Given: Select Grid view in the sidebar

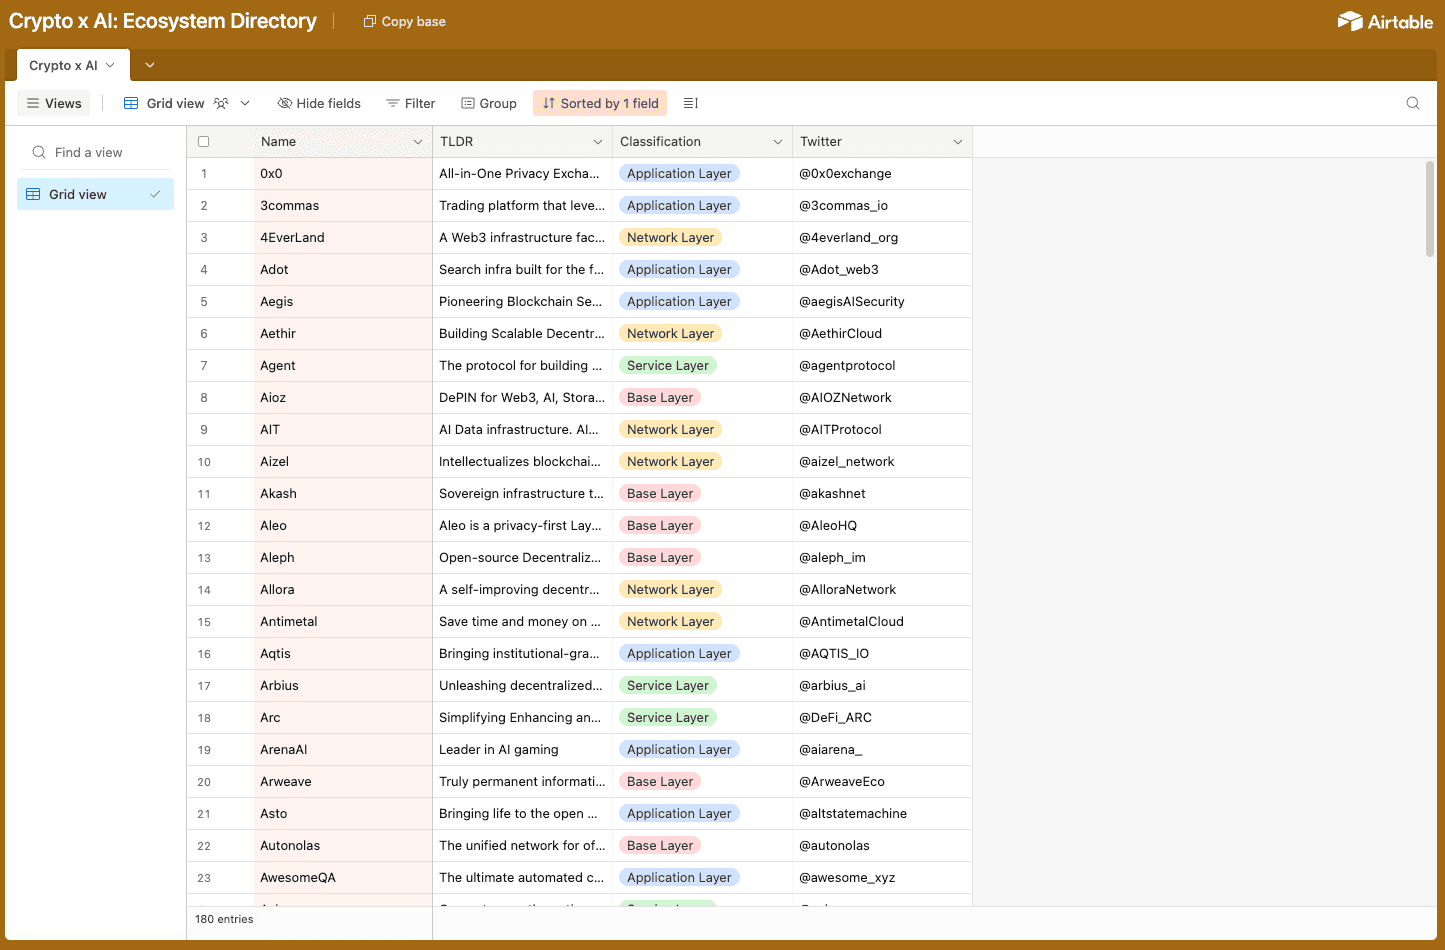Looking at the screenshot, I should 95,194.
